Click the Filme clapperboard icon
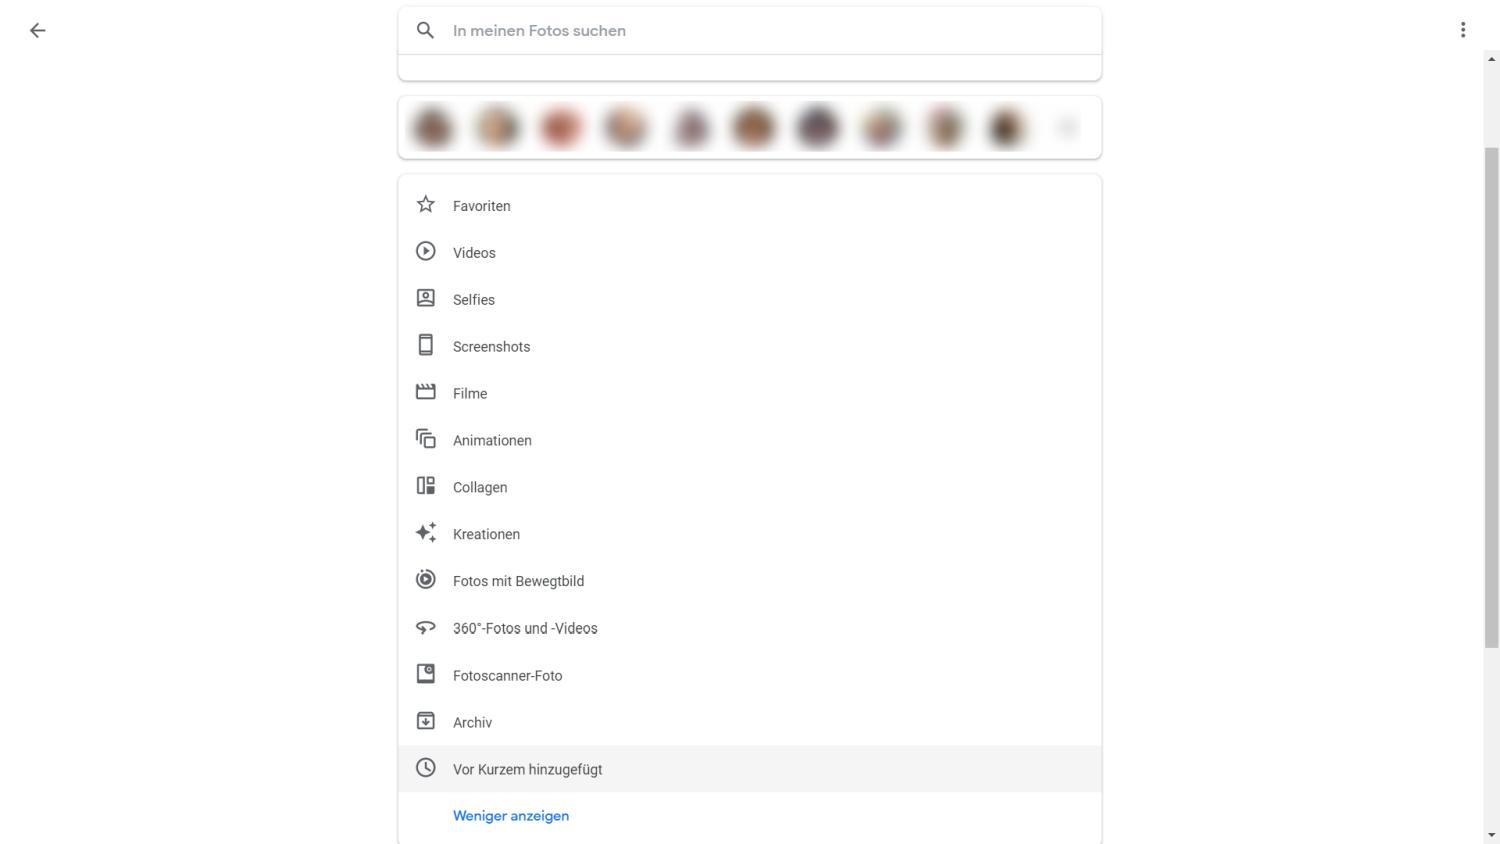 (x=425, y=393)
